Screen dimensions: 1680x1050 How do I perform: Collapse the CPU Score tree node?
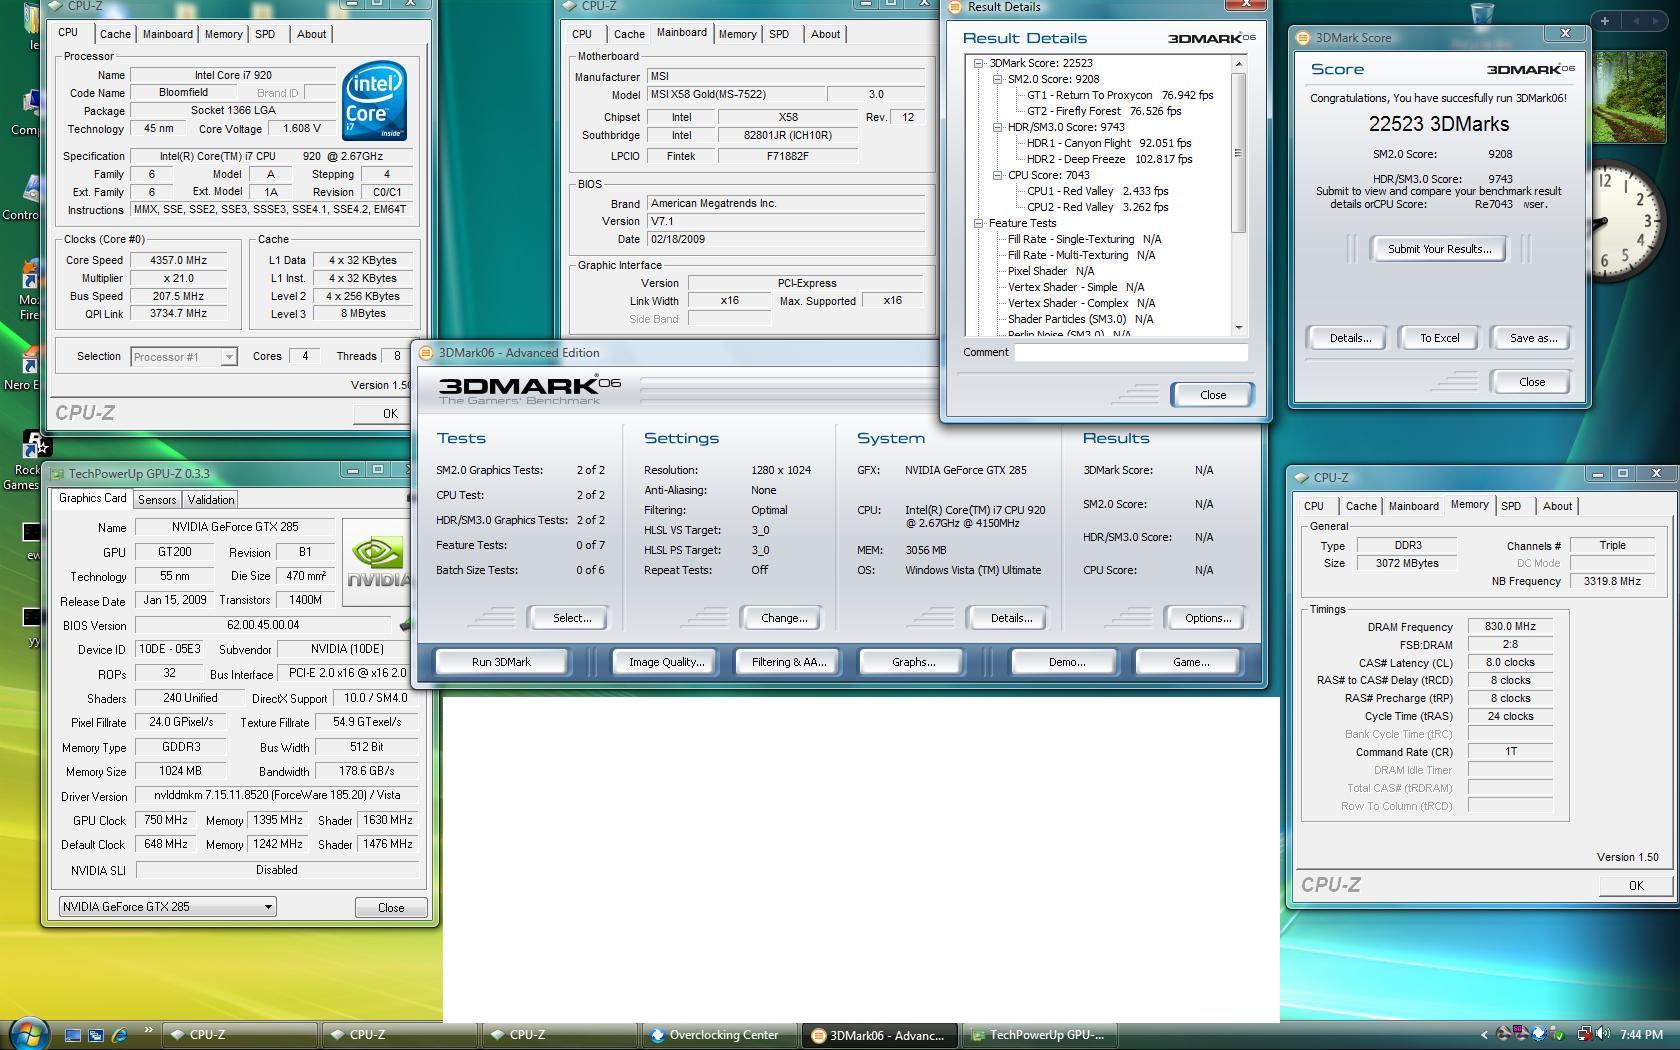997,175
